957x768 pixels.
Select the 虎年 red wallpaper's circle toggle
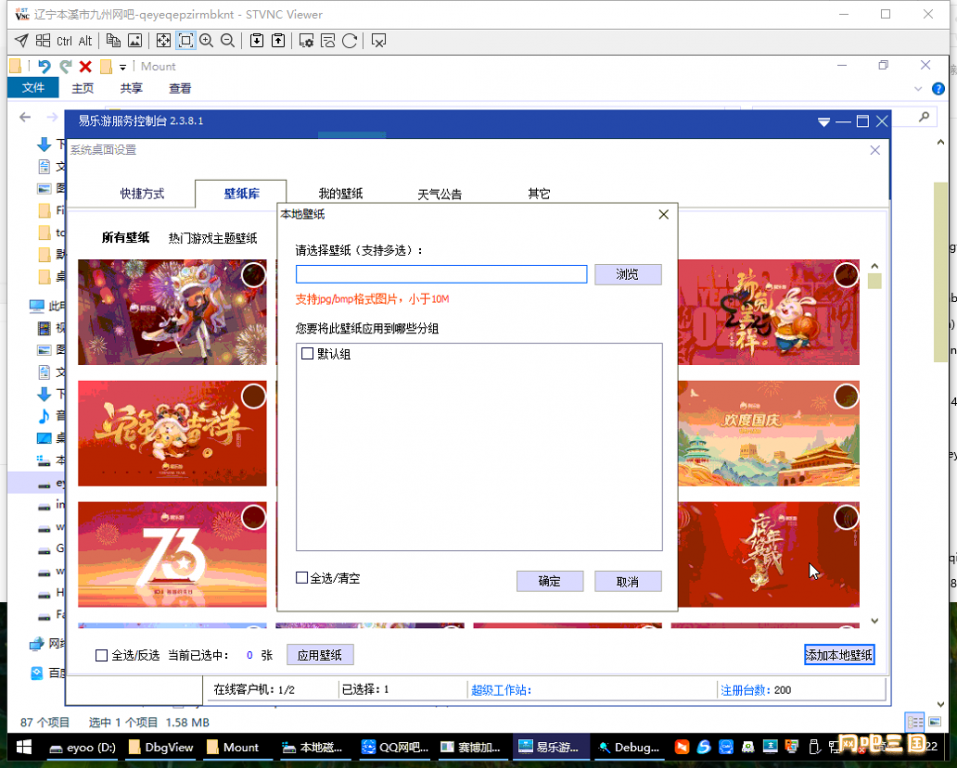click(x=846, y=517)
